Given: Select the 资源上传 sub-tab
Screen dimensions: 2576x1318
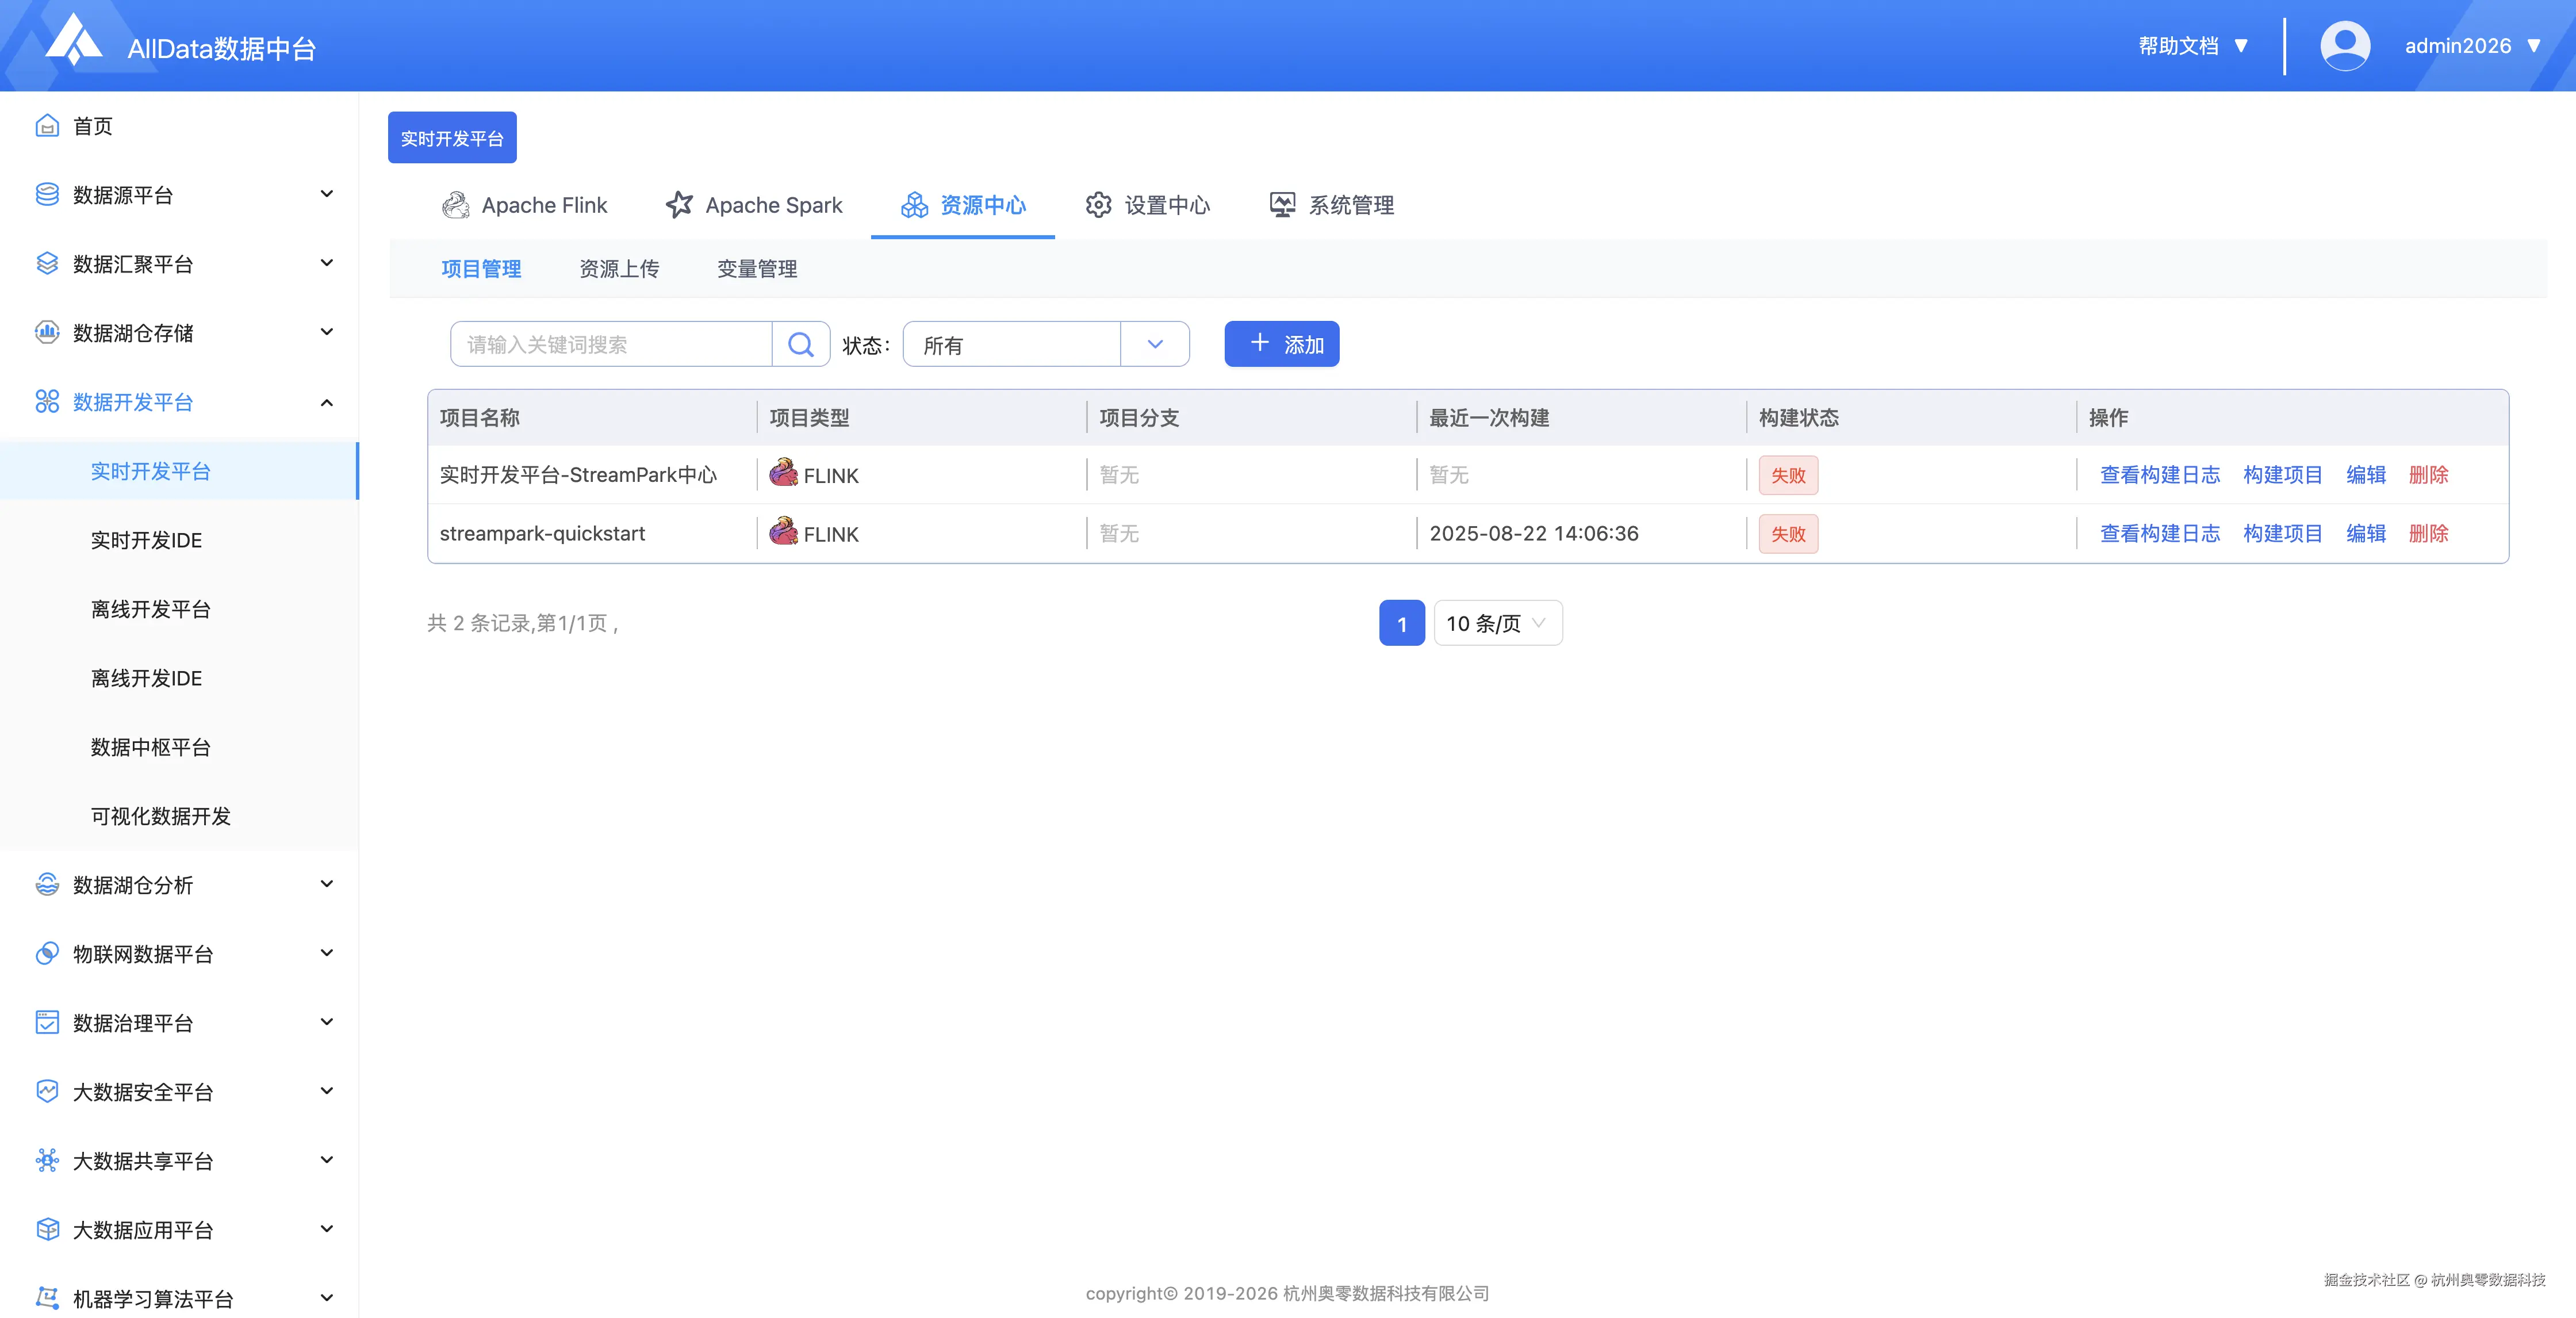Looking at the screenshot, I should [619, 268].
